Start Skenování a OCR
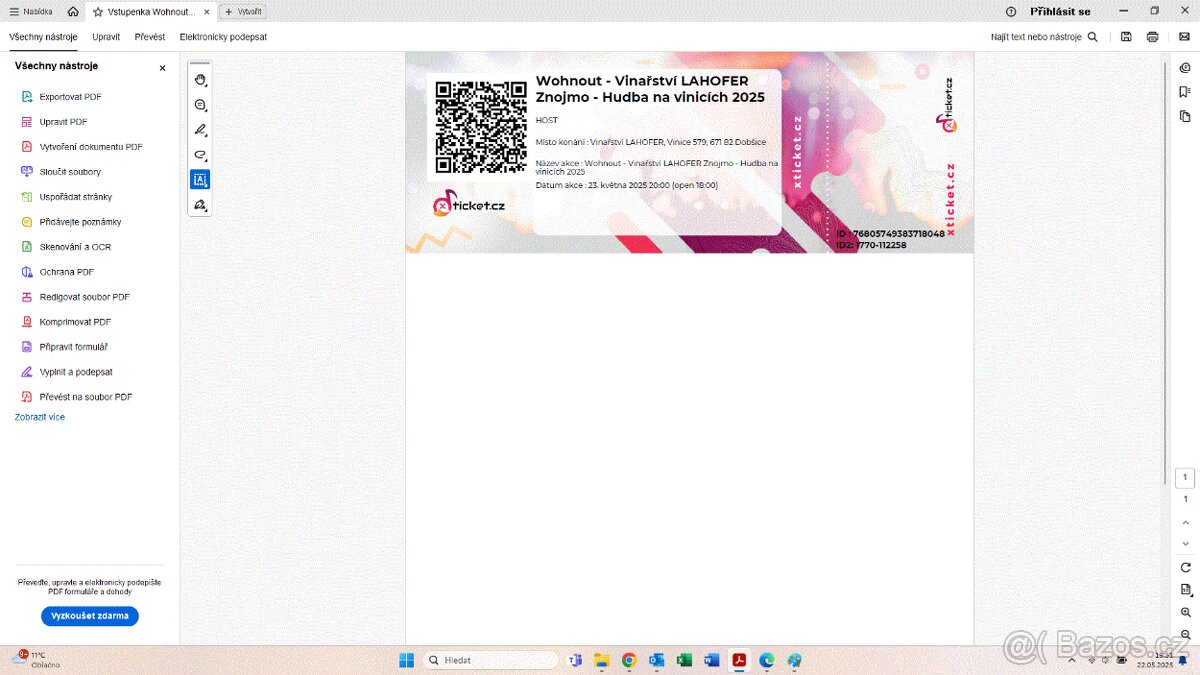 (x=67, y=247)
